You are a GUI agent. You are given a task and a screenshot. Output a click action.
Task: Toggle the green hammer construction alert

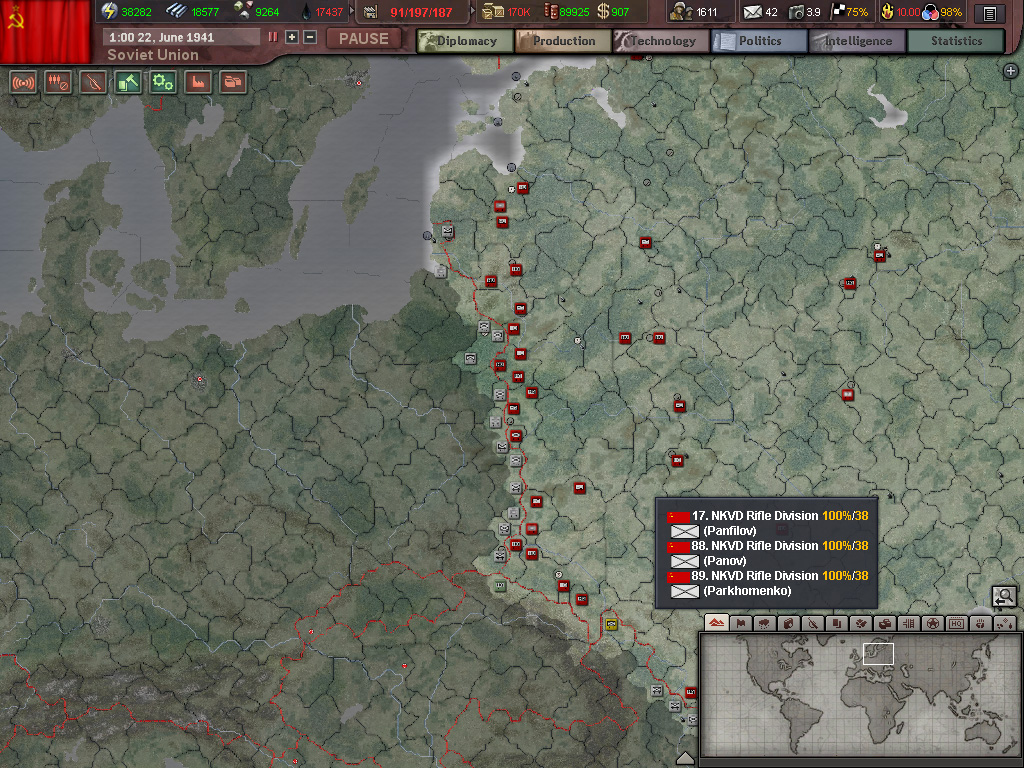[x=128, y=82]
